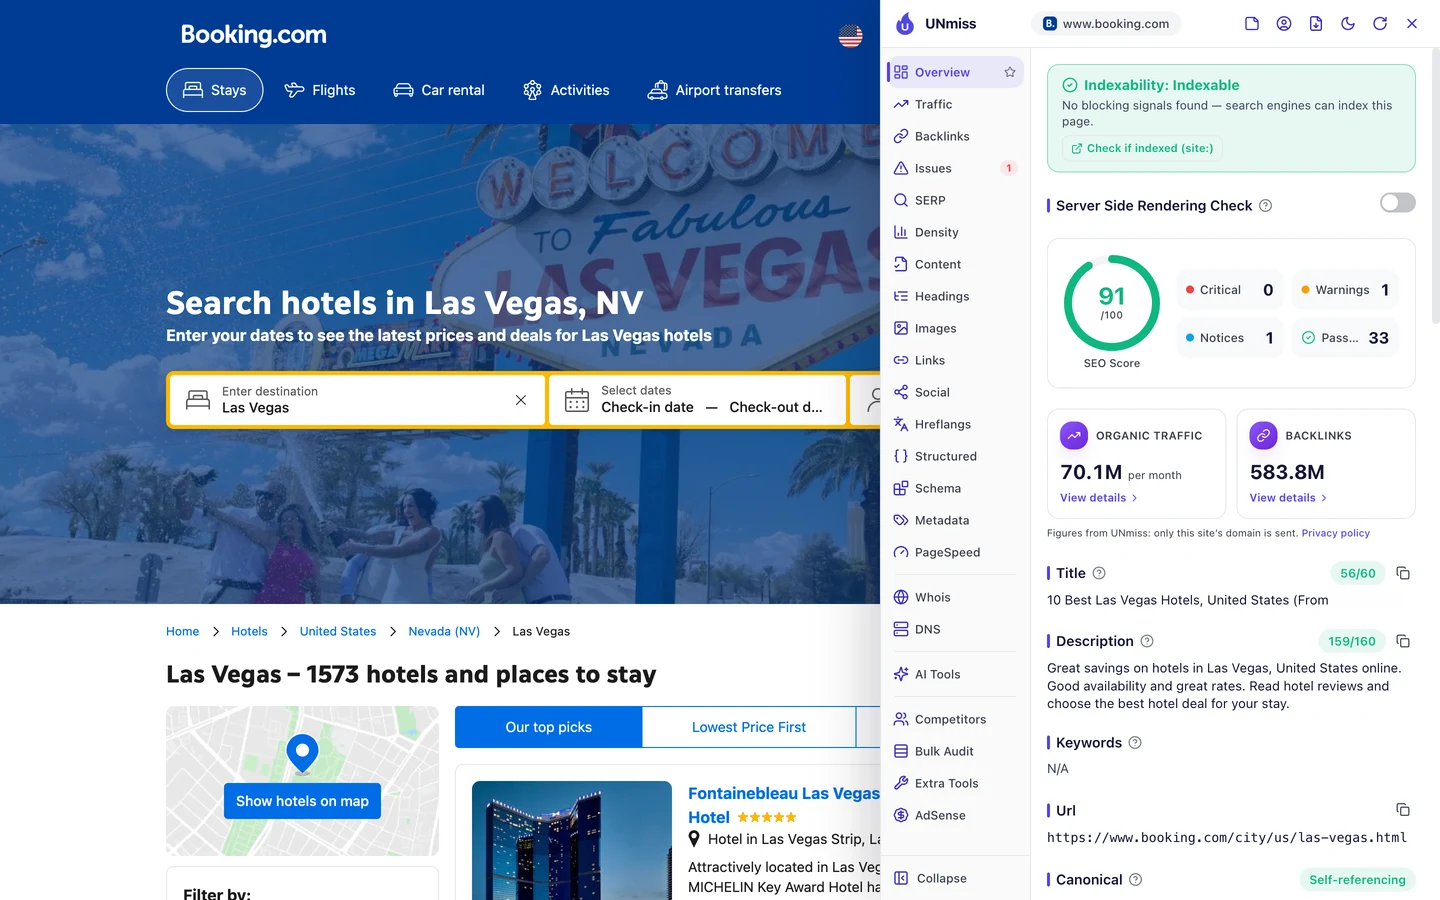This screenshot has width=1440, height=900.
Task: Select the Car rental tab
Action: click(x=439, y=90)
